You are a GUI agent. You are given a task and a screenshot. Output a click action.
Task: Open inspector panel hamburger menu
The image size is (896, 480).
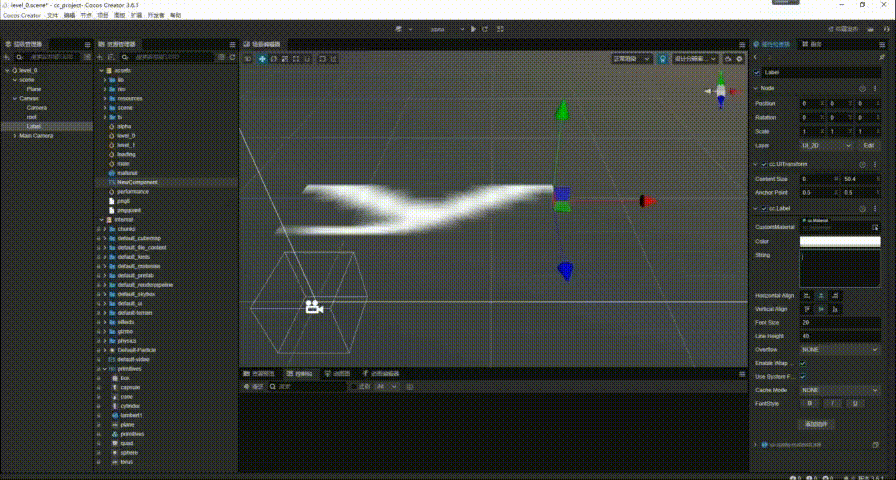point(882,44)
